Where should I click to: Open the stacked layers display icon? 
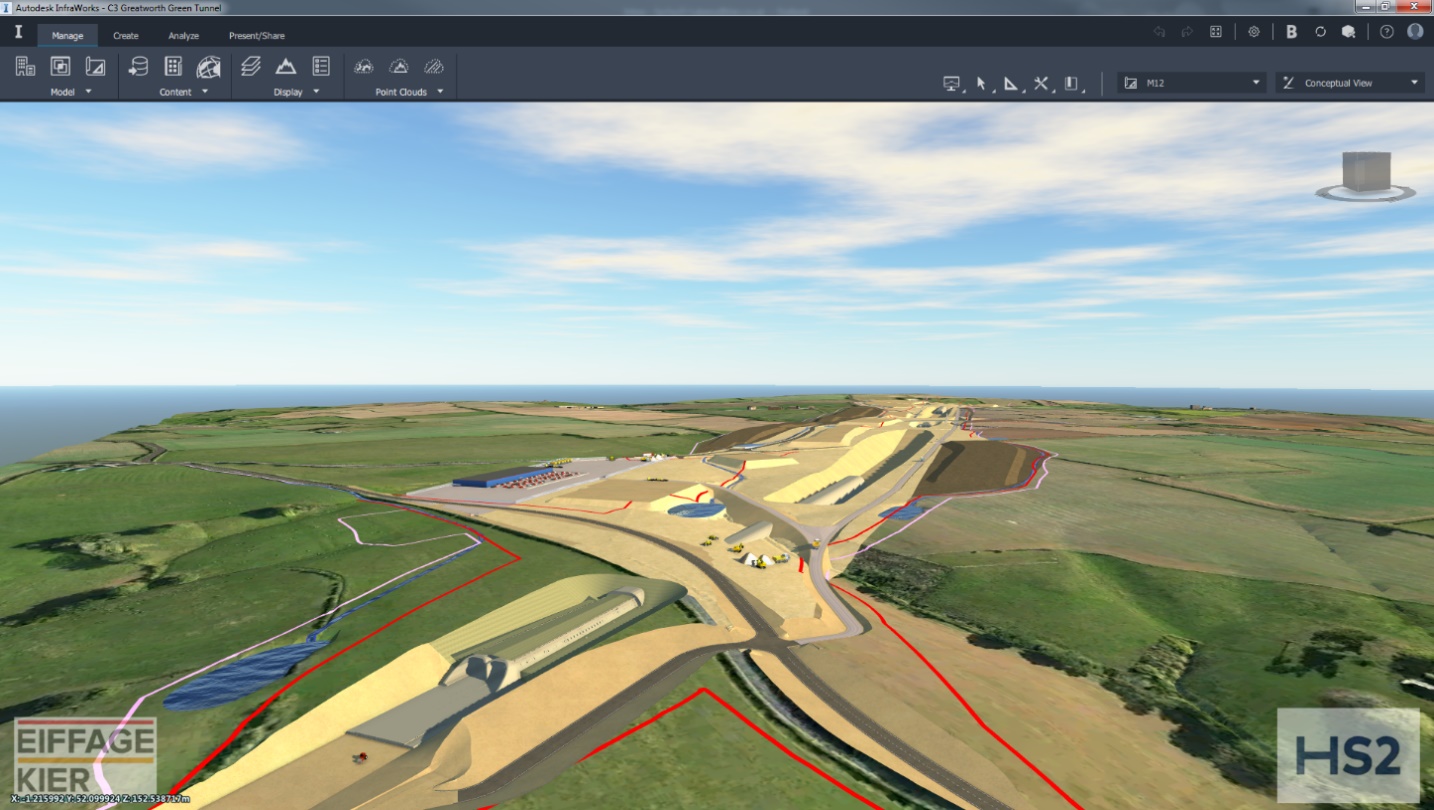[251, 67]
